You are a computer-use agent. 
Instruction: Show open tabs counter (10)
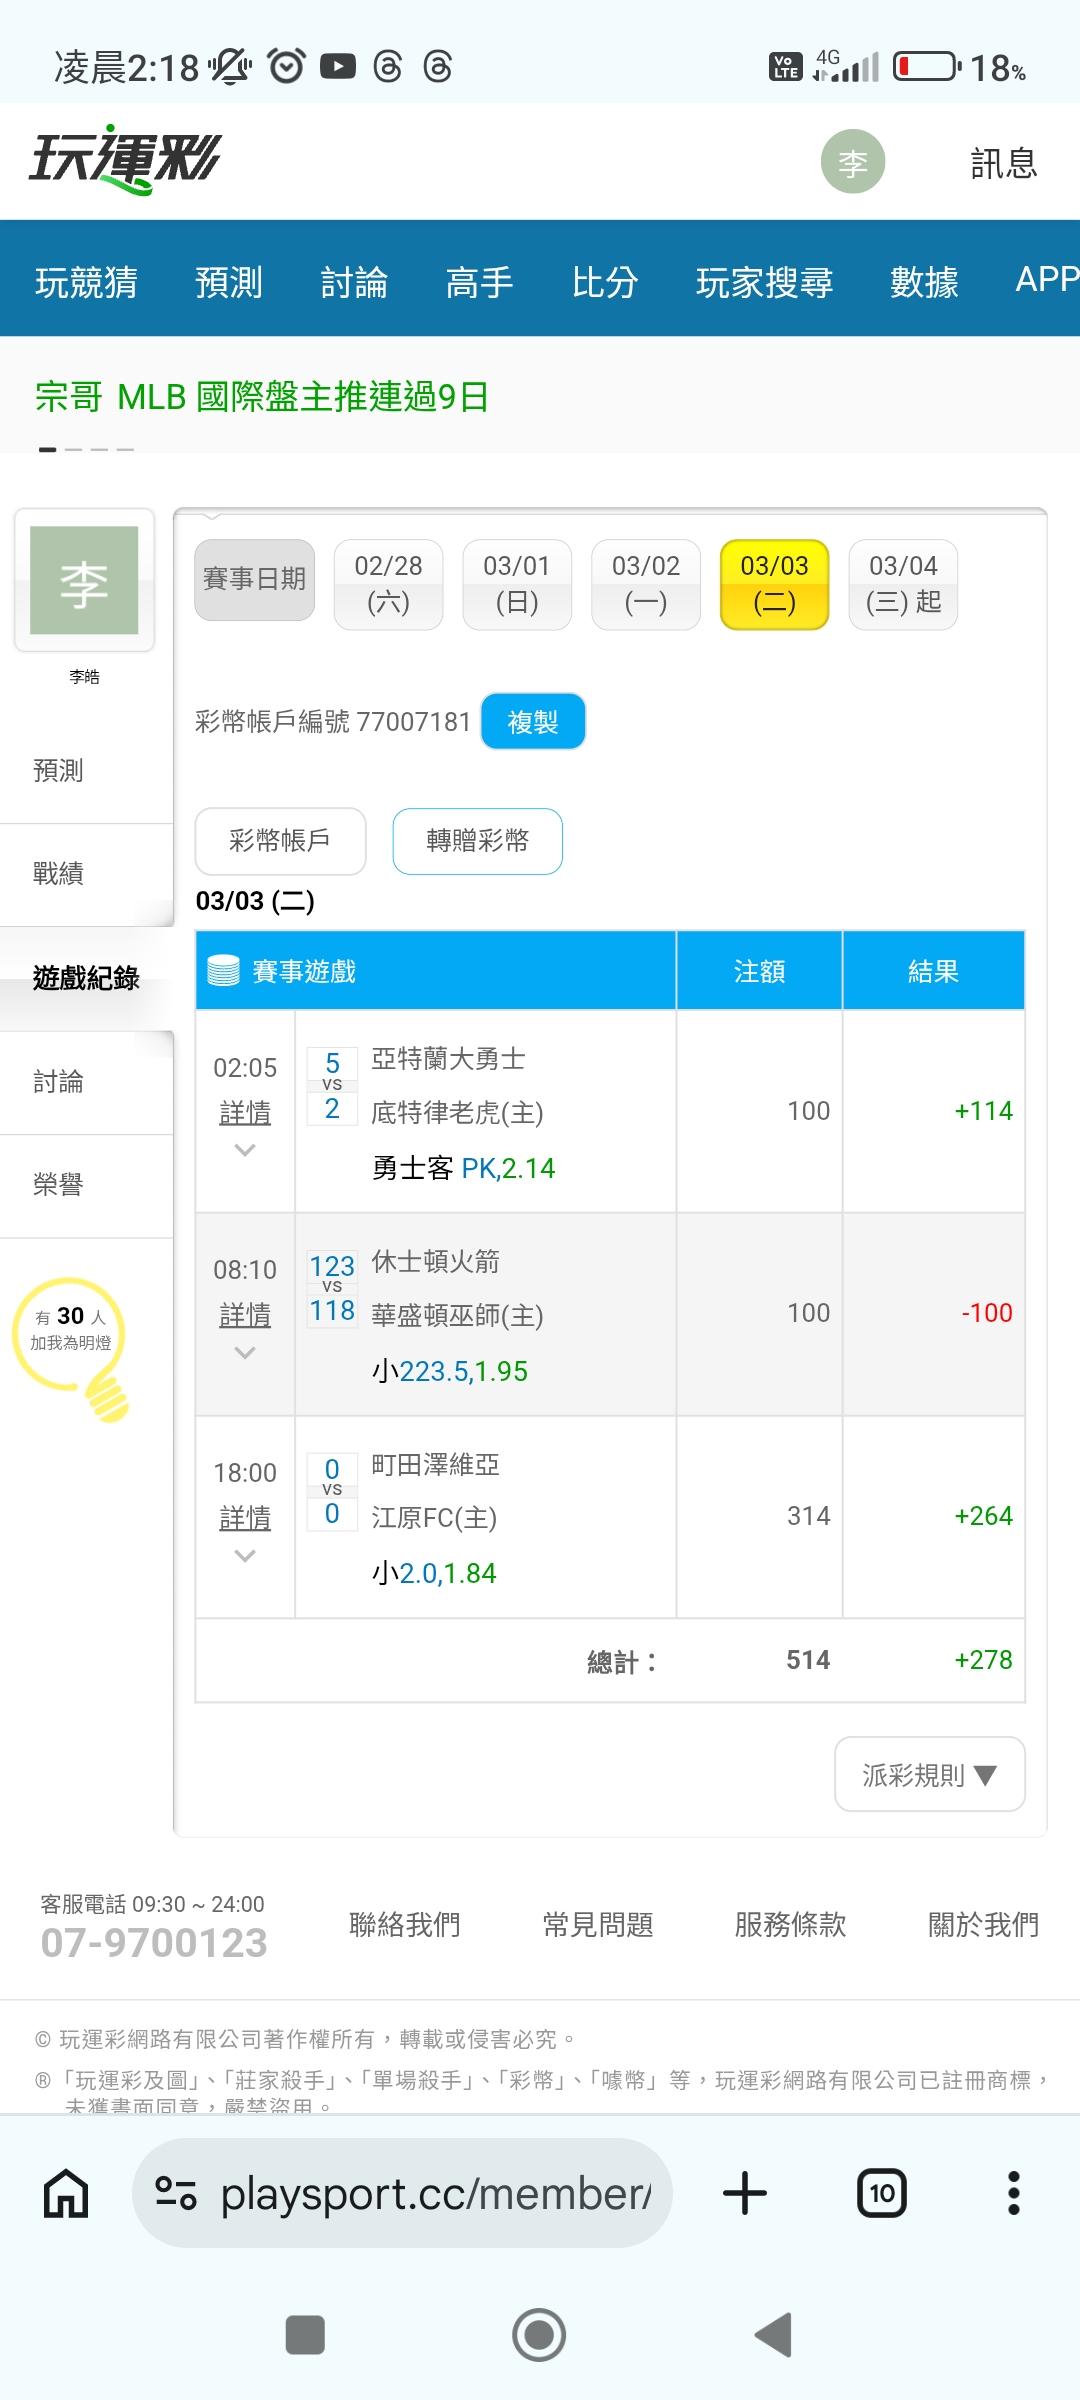[881, 2195]
